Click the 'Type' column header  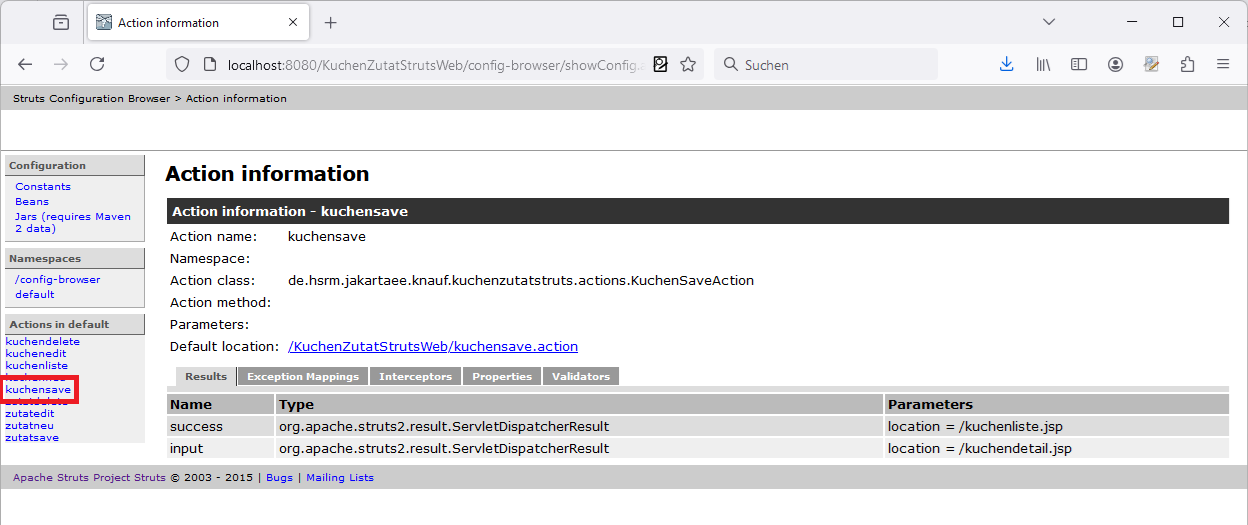(579, 404)
